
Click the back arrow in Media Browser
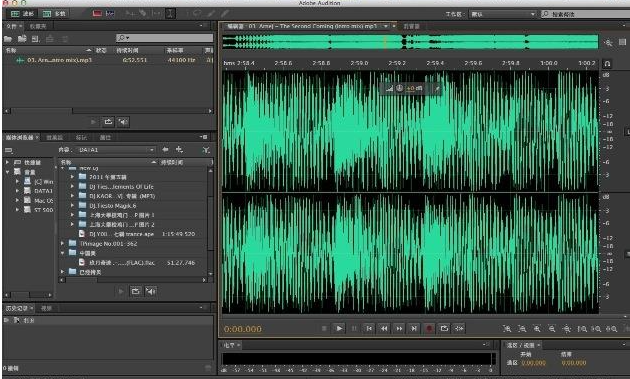166,150
